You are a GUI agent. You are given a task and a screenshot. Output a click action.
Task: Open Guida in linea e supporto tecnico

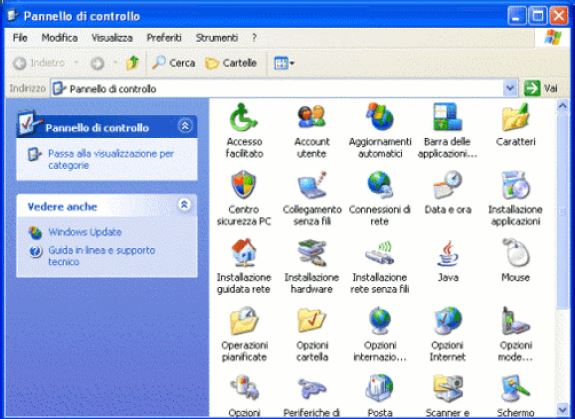click(102, 256)
